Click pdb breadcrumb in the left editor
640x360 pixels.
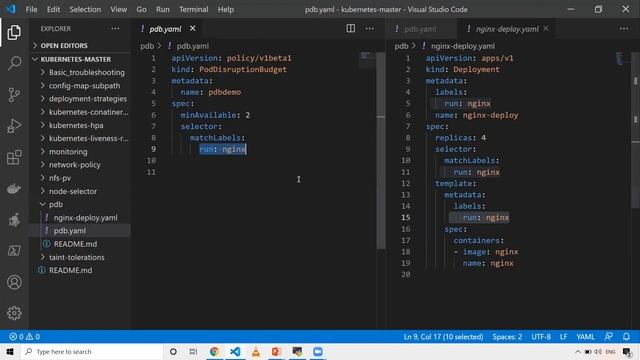[x=147, y=46]
